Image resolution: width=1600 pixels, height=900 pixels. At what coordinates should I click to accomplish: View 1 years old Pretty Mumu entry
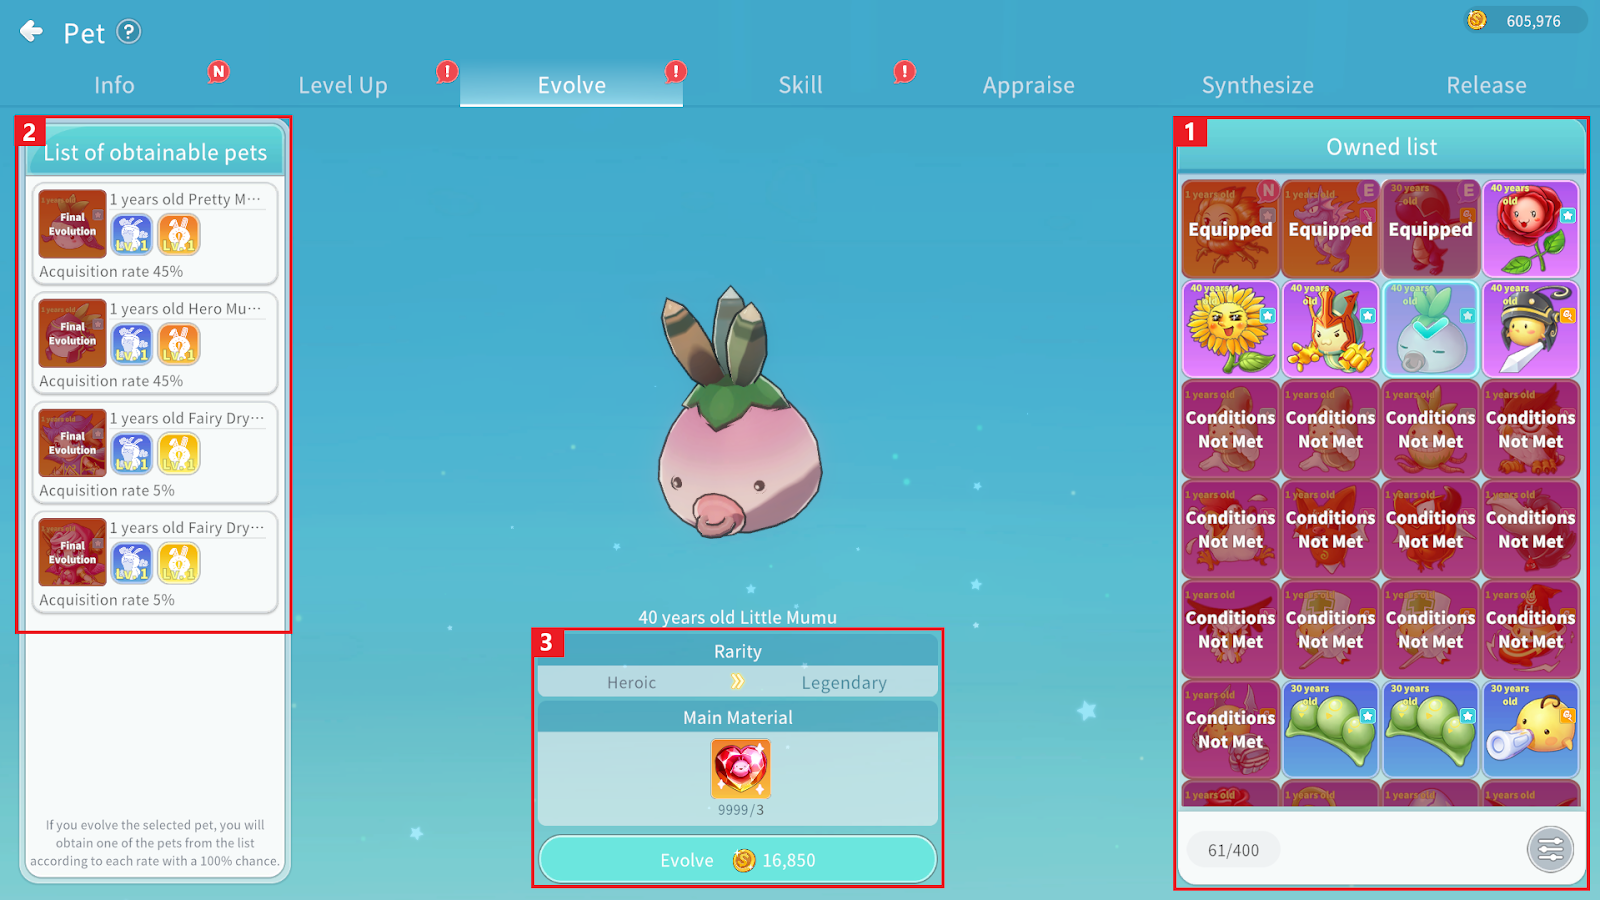pyautogui.click(x=154, y=234)
